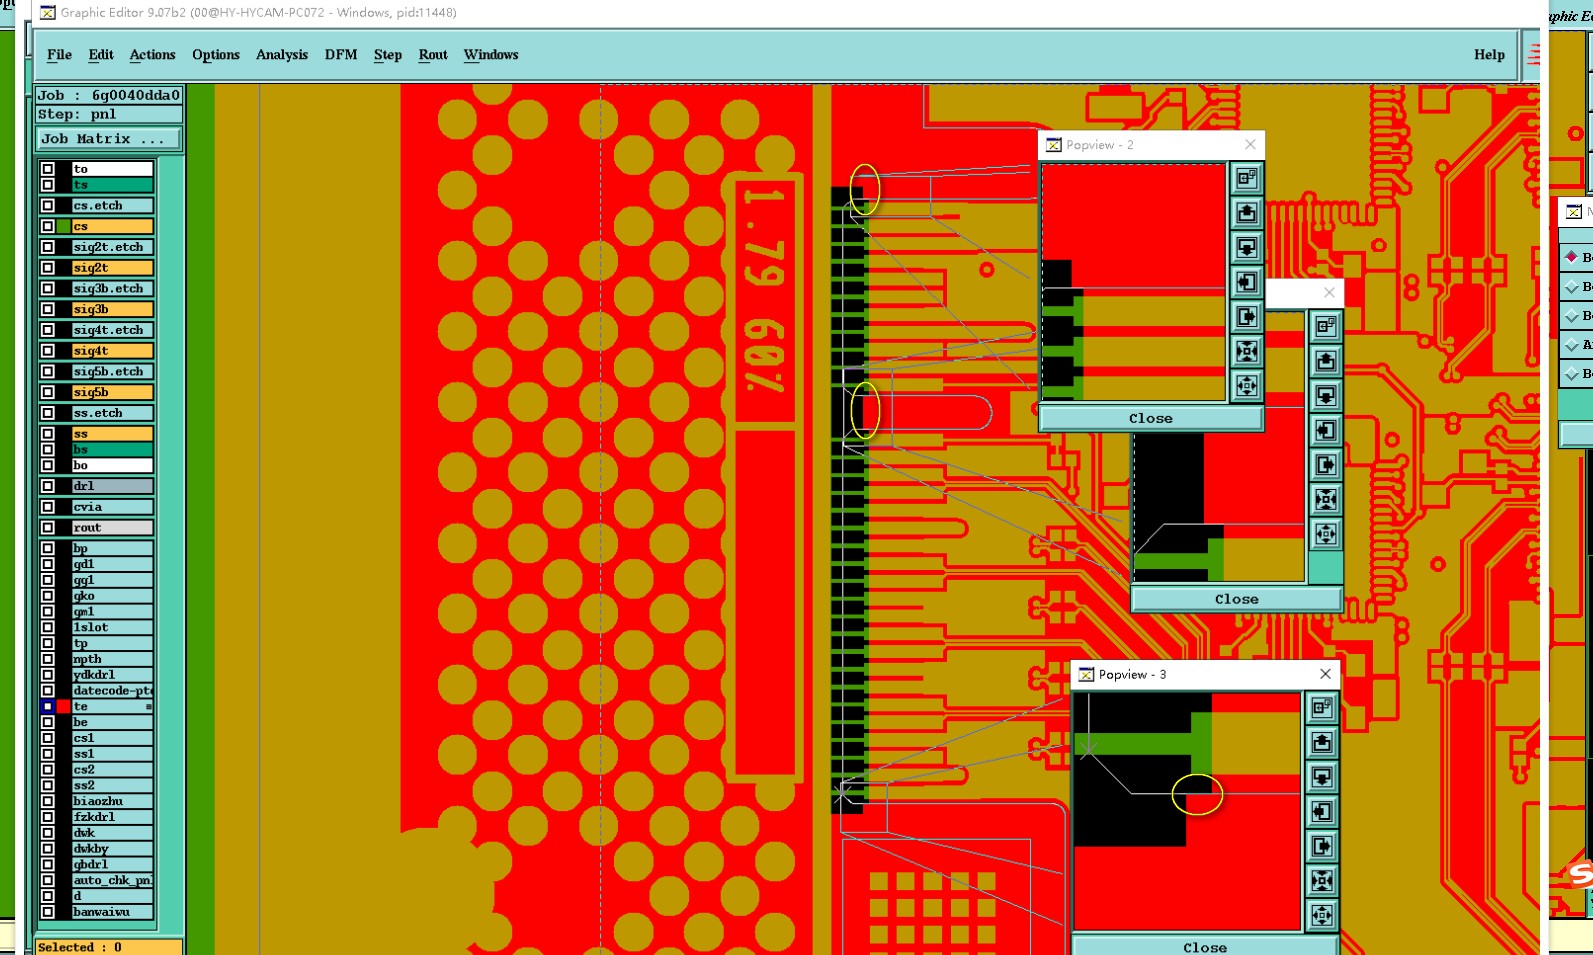Click Close button of the untitled middle popview
The width and height of the screenshot is (1593, 955).
(1236, 599)
